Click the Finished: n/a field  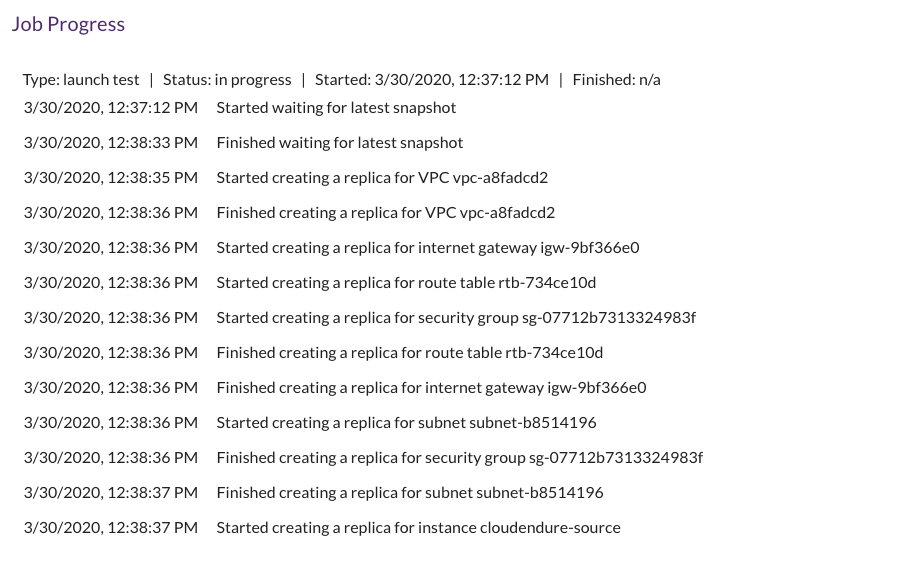617,80
